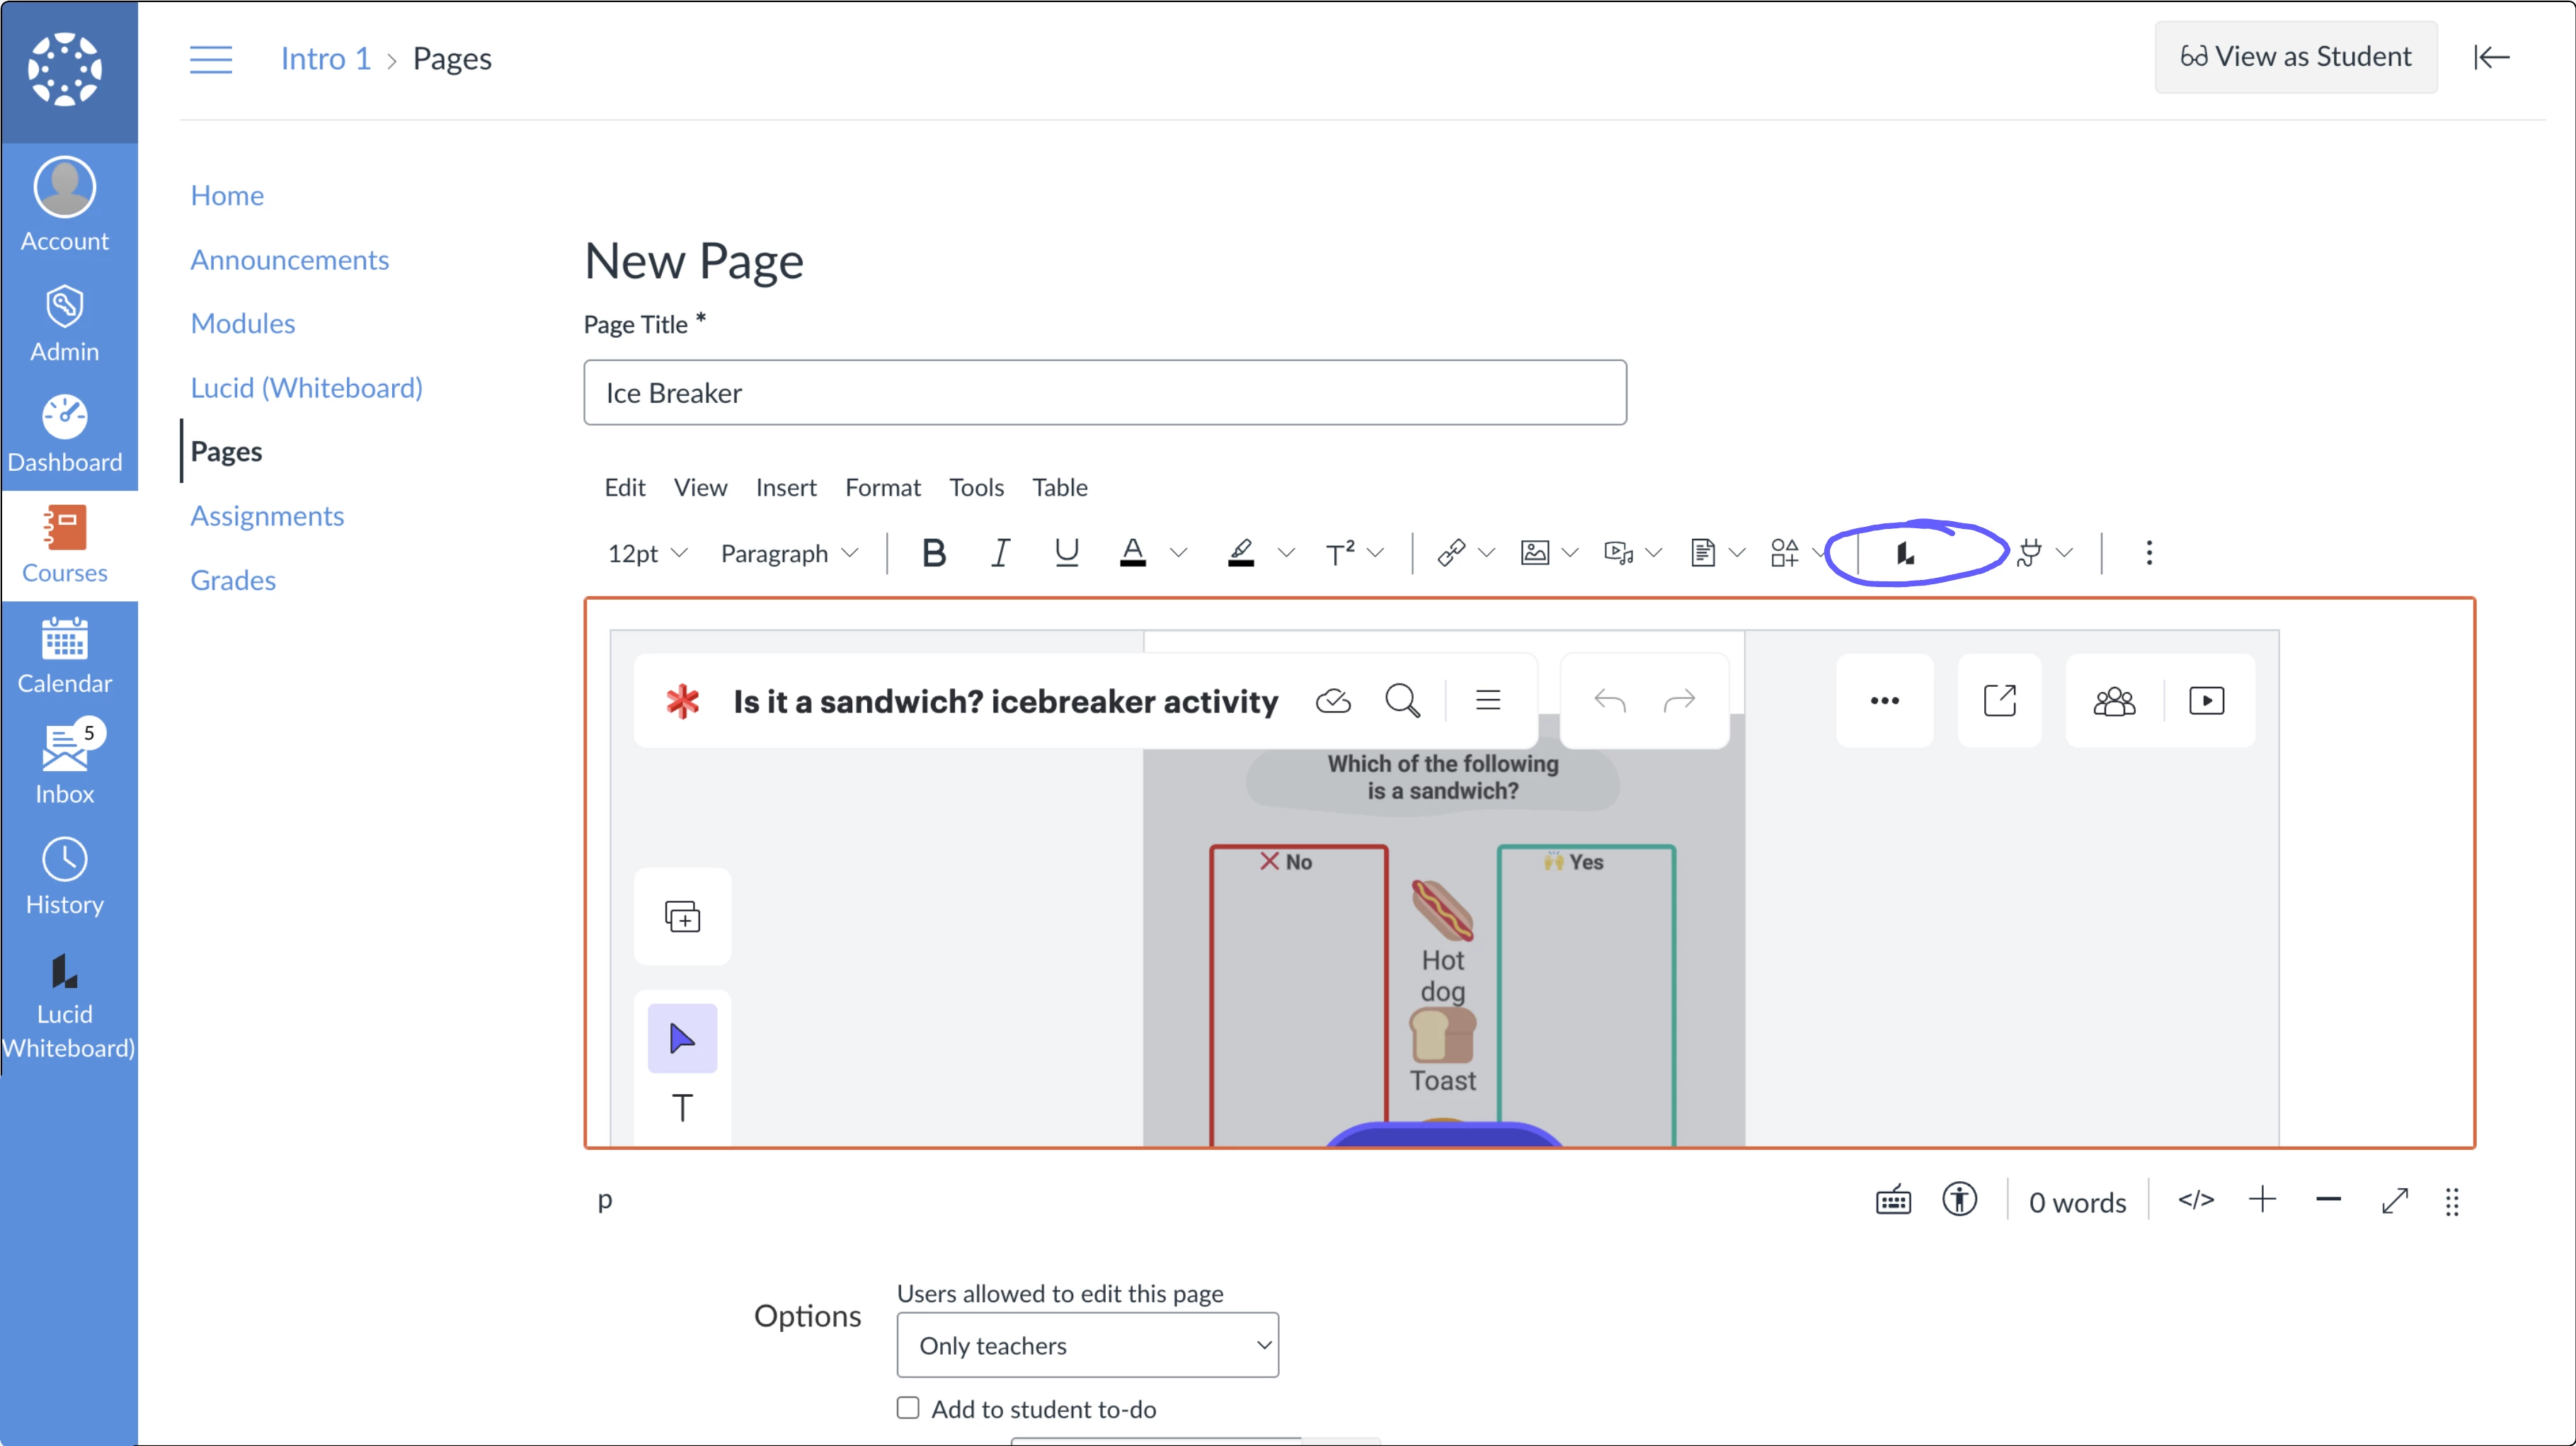The image size is (2576, 1446).
Task: Open the Format menu
Action: coord(882,487)
